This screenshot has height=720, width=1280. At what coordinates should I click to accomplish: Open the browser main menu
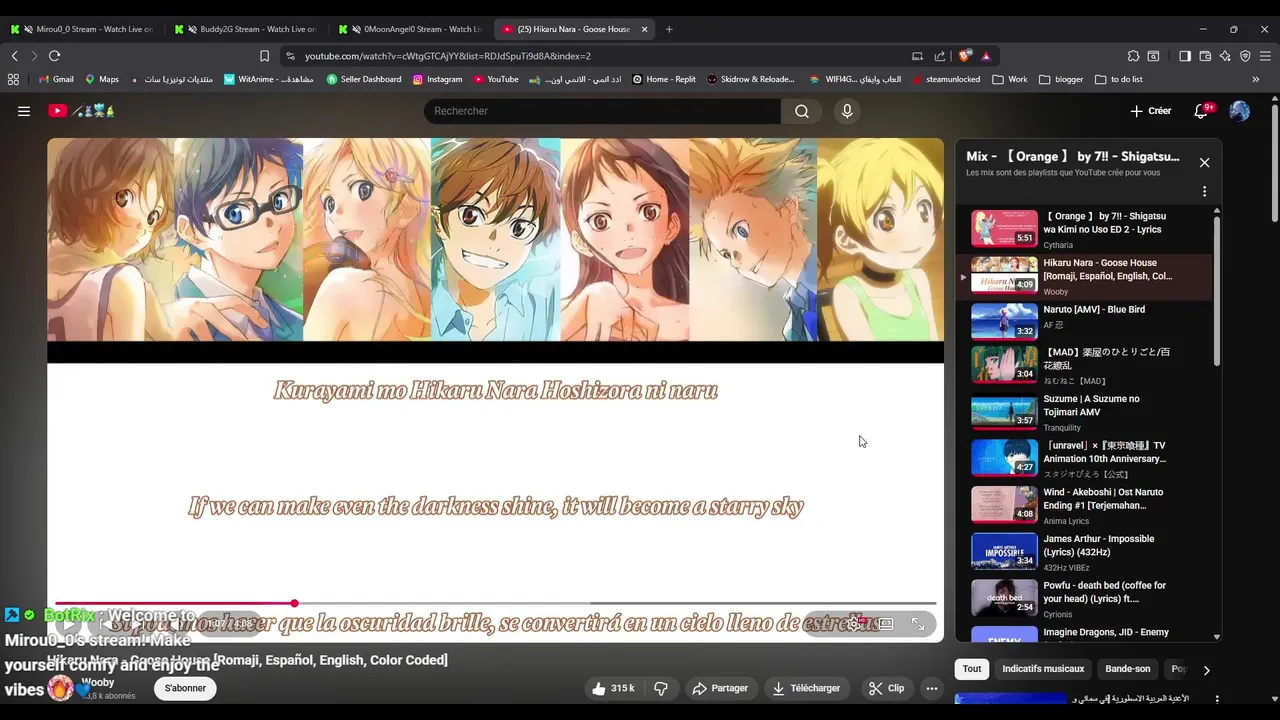[x=1265, y=56]
